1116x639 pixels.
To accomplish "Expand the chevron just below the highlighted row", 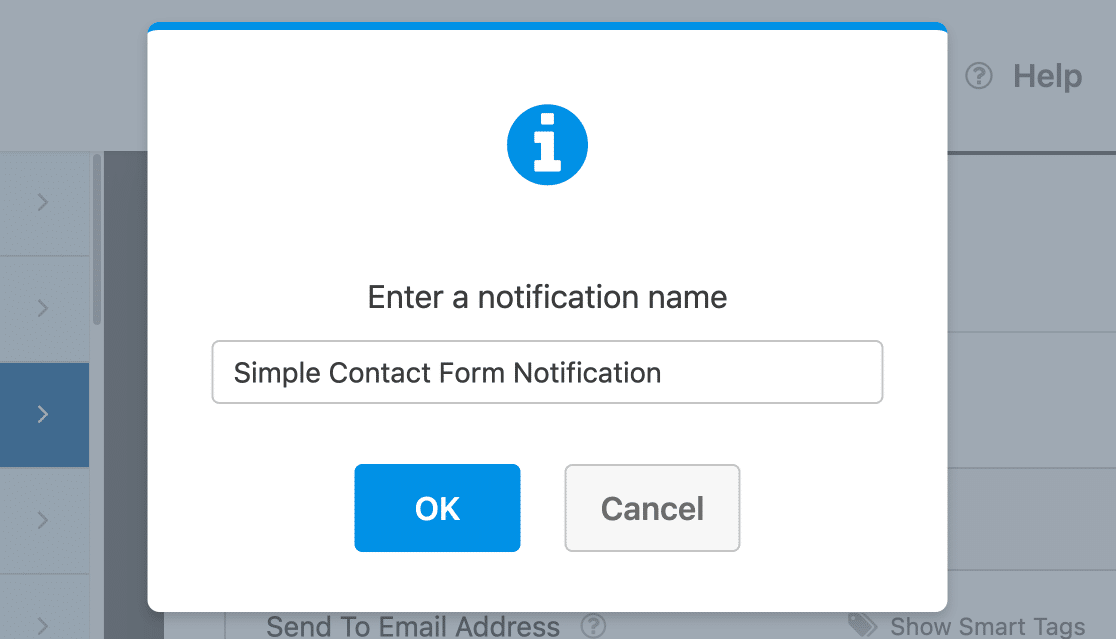I will 42,520.
